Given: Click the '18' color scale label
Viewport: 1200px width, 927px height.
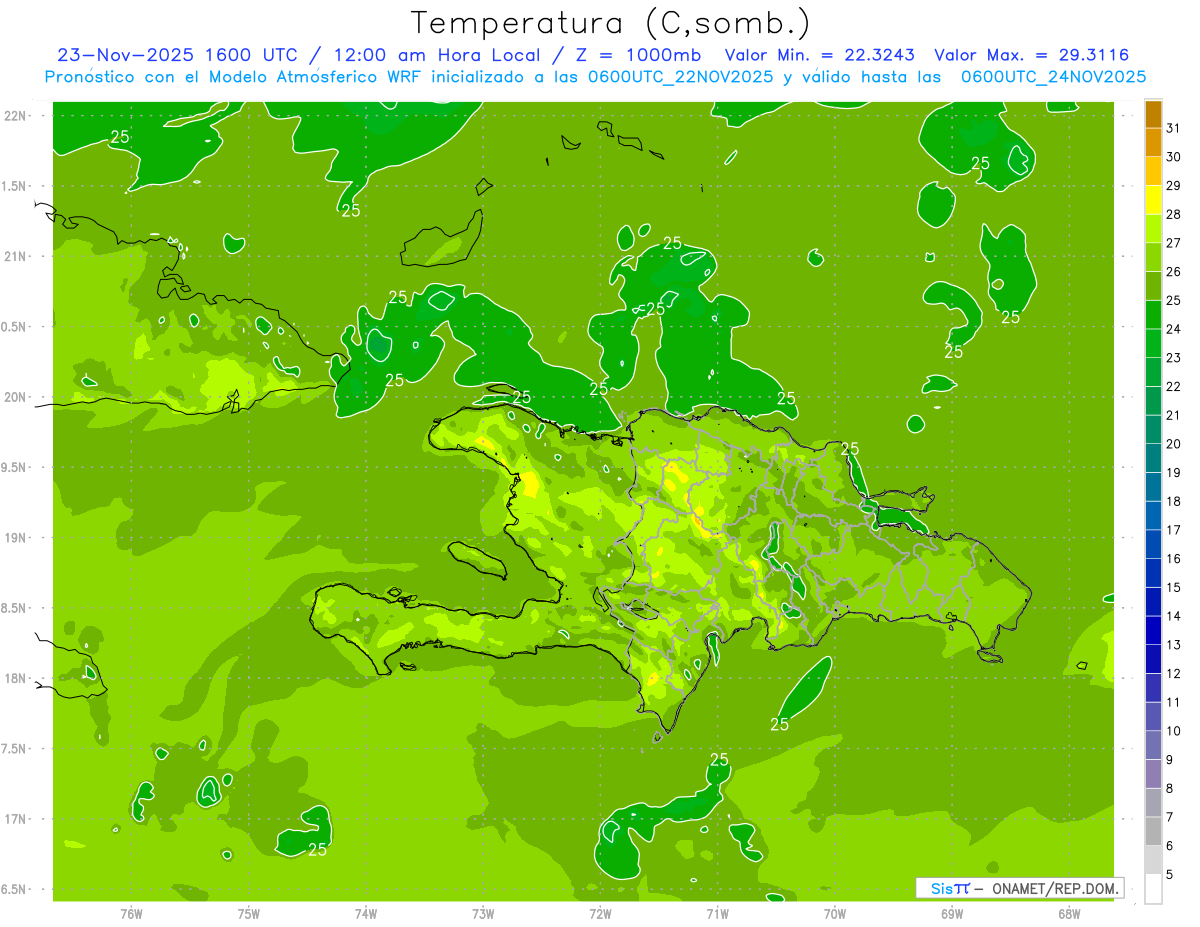Looking at the screenshot, I should pyautogui.click(x=1174, y=502).
